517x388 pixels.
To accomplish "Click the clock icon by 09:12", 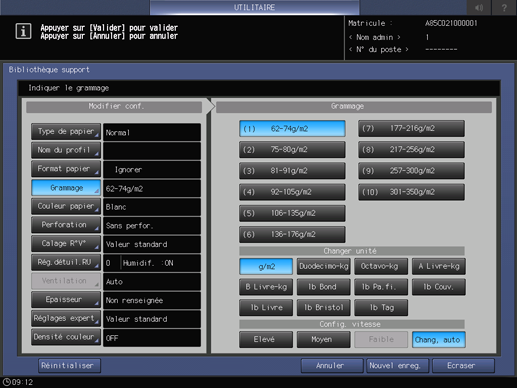I will coord(7,382).
